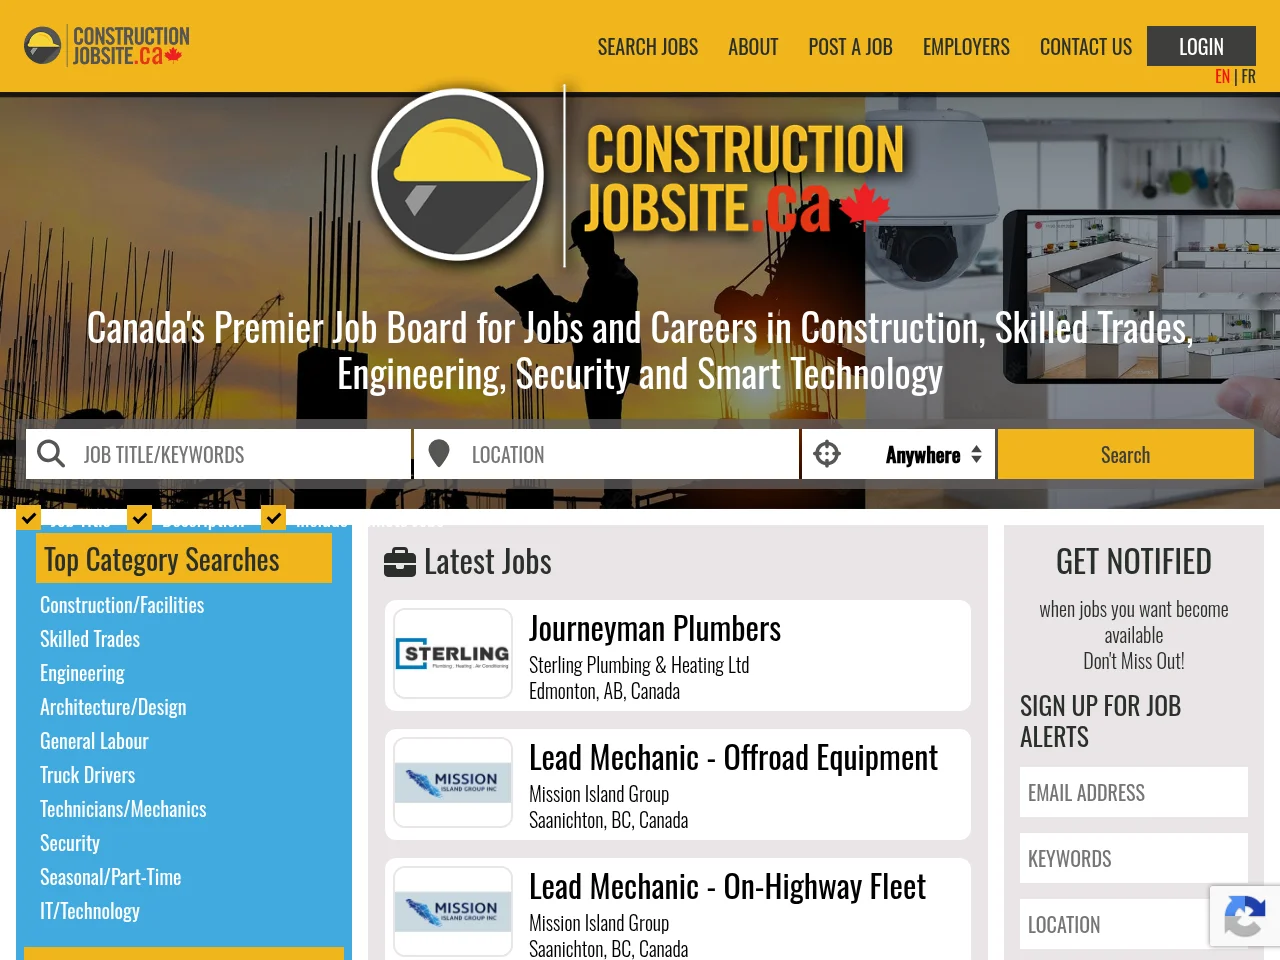
Task: Click the Login button
Action: (x=1201, y=46)
